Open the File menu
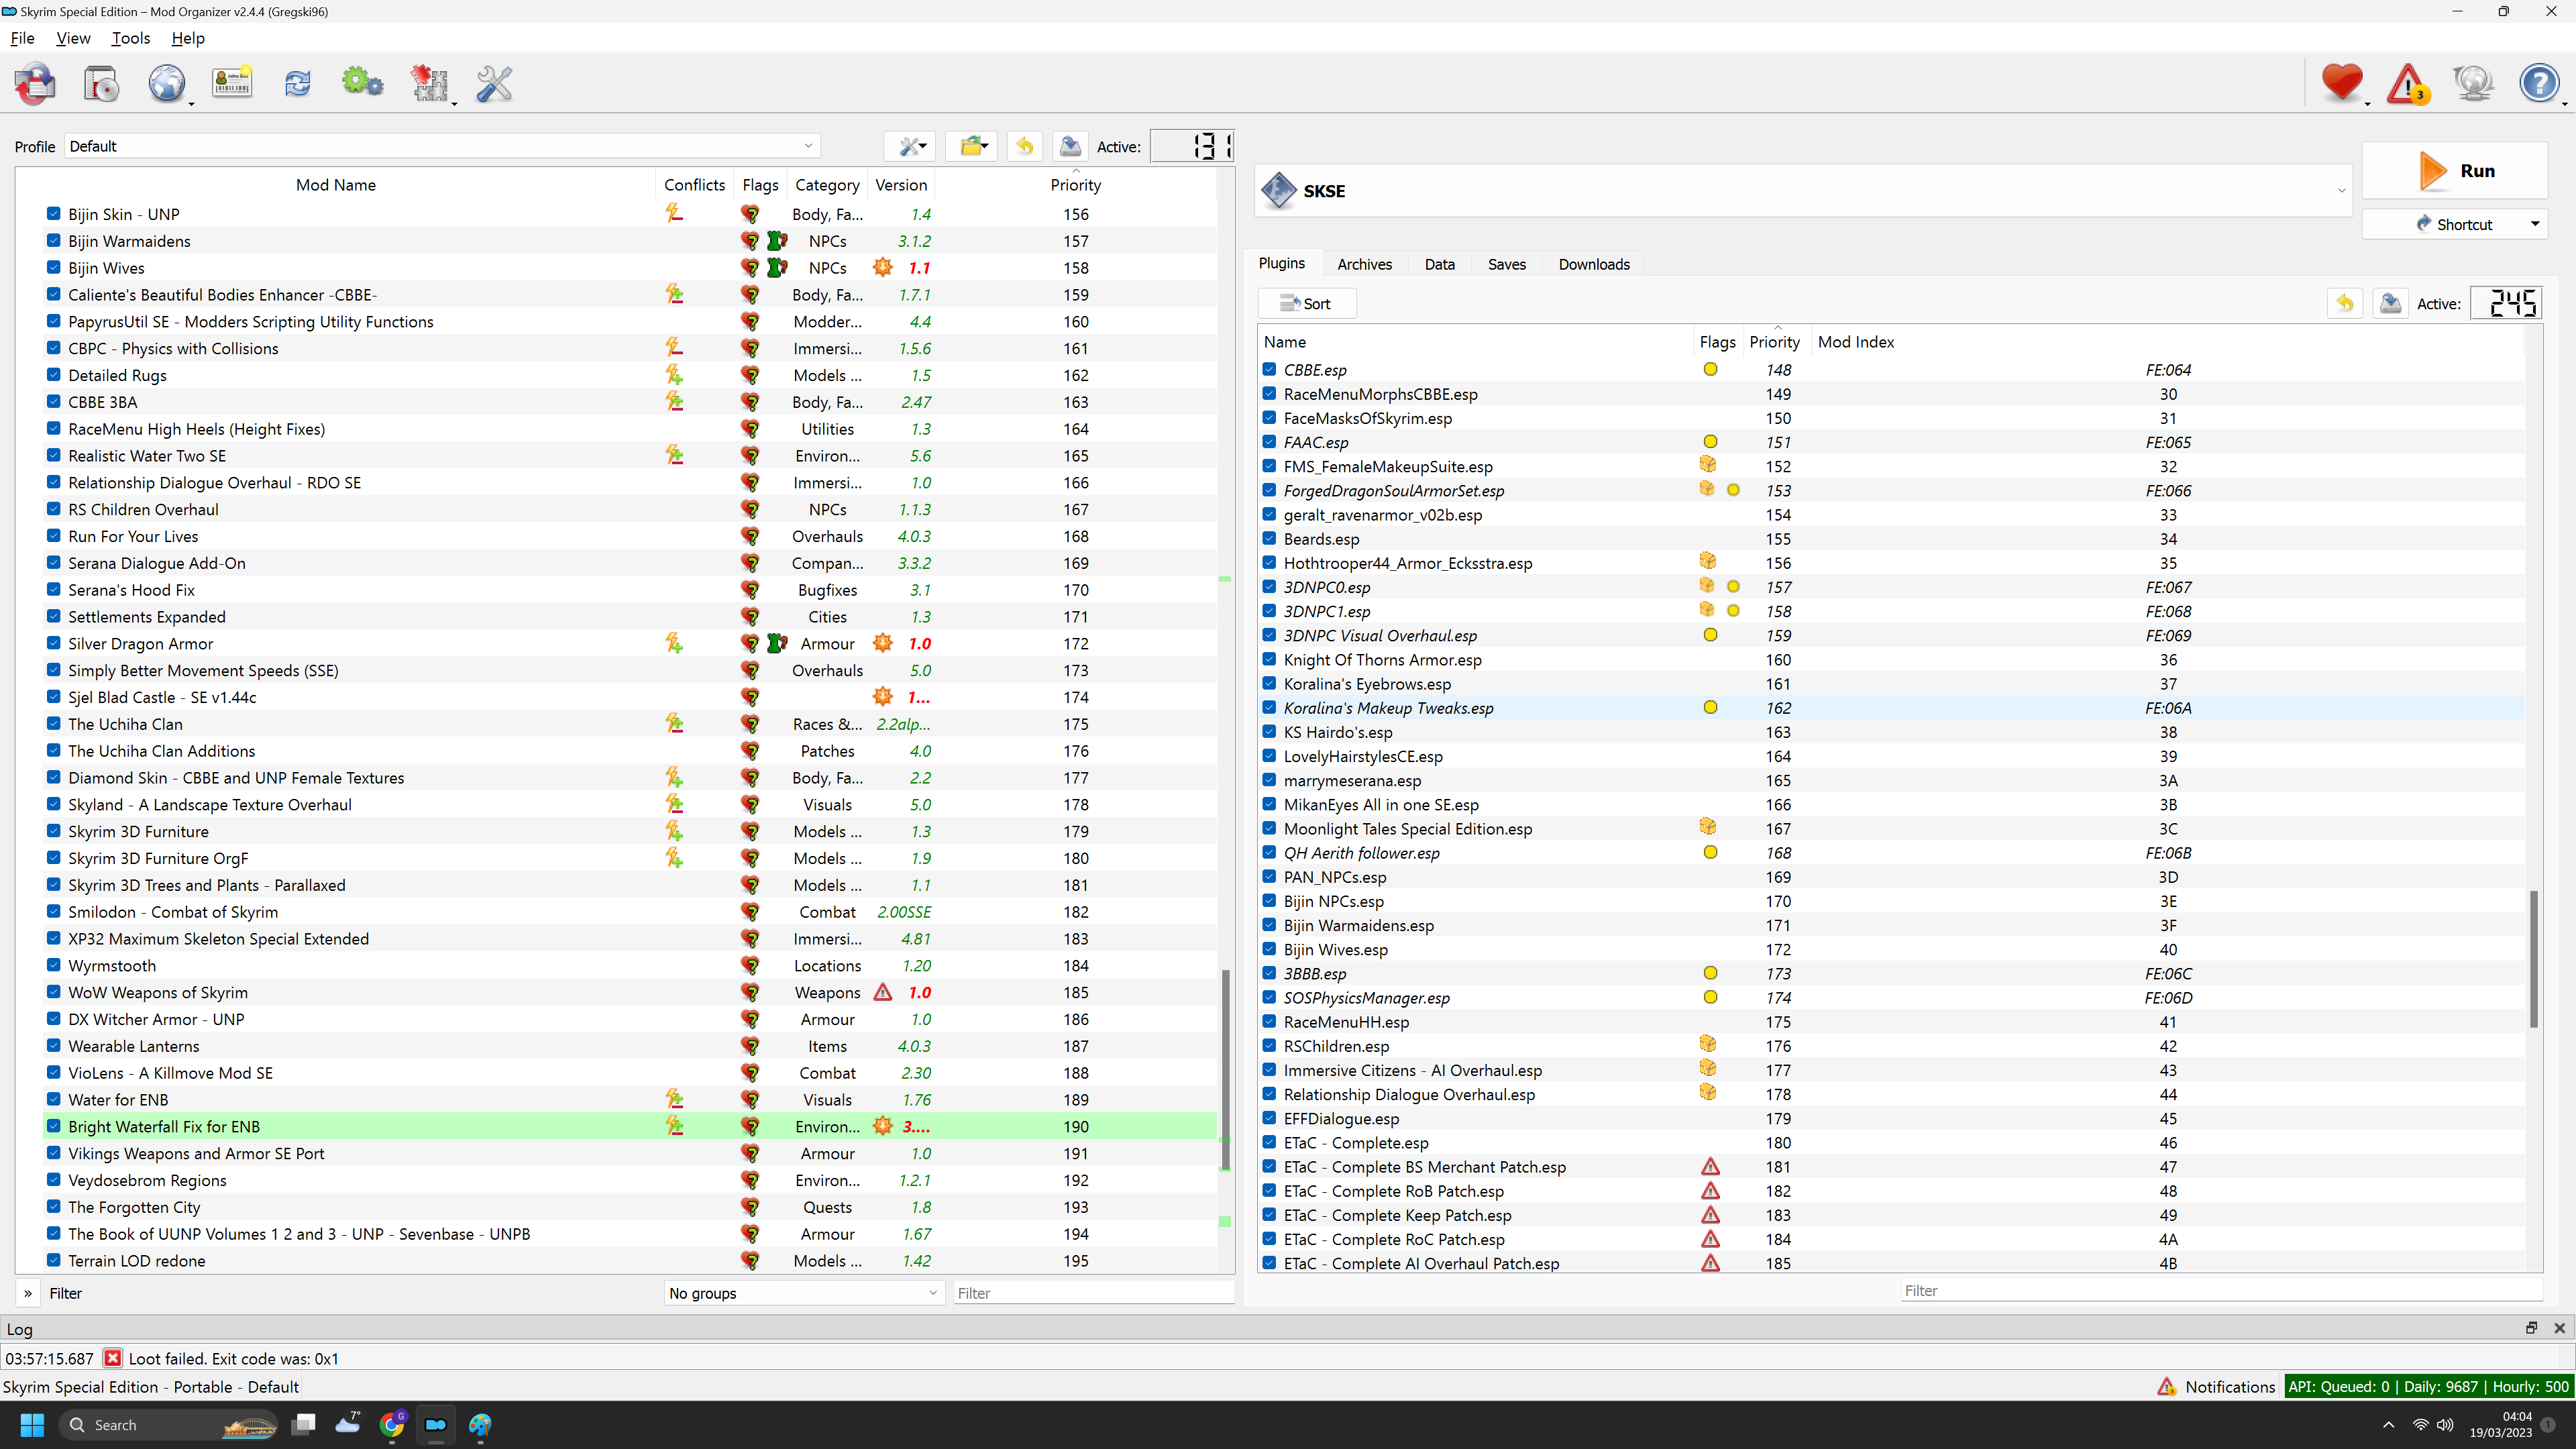Viewport: 2576px width, 1449px height. click(x=22, y=38)
